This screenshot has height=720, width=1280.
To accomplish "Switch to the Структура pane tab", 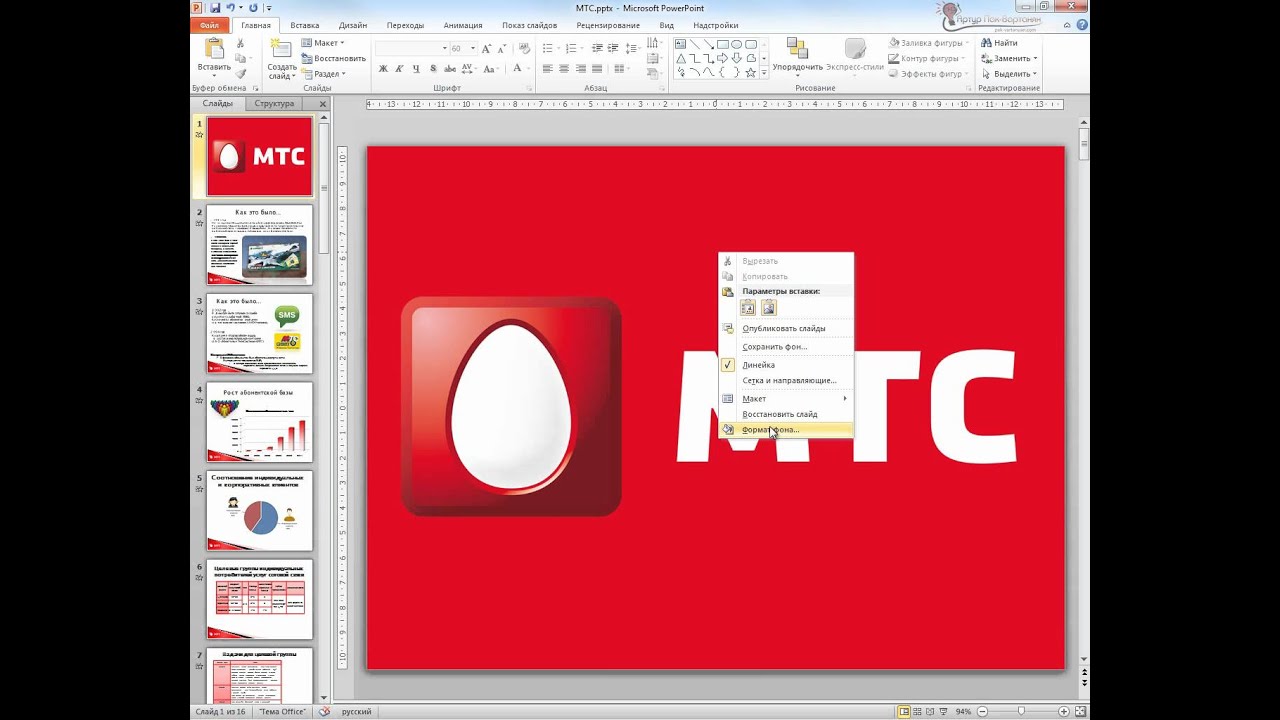I will [x=274, y=103].
